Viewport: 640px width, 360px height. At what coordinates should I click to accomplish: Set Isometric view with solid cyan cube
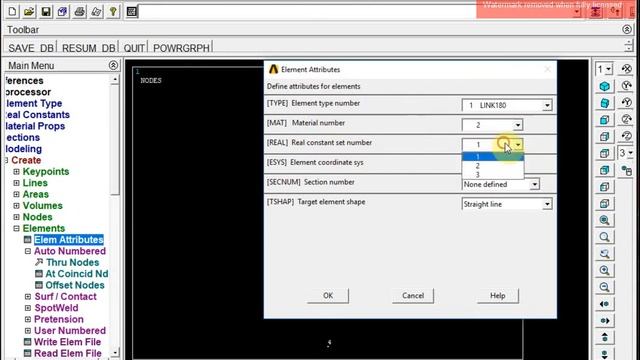pyautogui.click(x=604, y=86)
